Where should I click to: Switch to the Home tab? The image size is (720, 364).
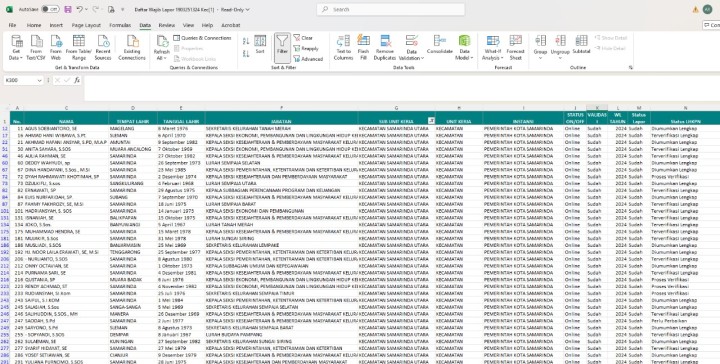[x=34, y=25]
